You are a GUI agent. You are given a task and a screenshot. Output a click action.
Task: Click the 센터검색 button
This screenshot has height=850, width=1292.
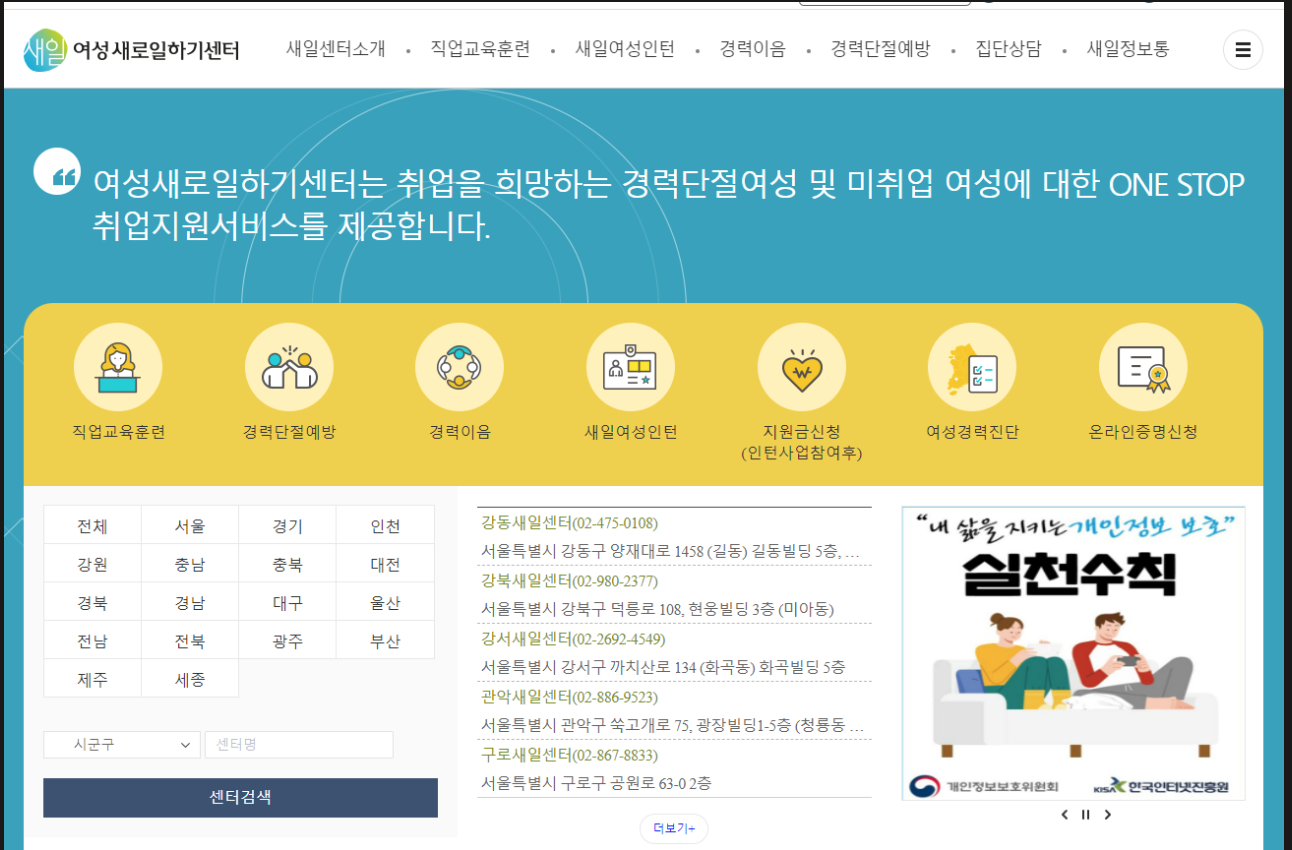point(240,798)
